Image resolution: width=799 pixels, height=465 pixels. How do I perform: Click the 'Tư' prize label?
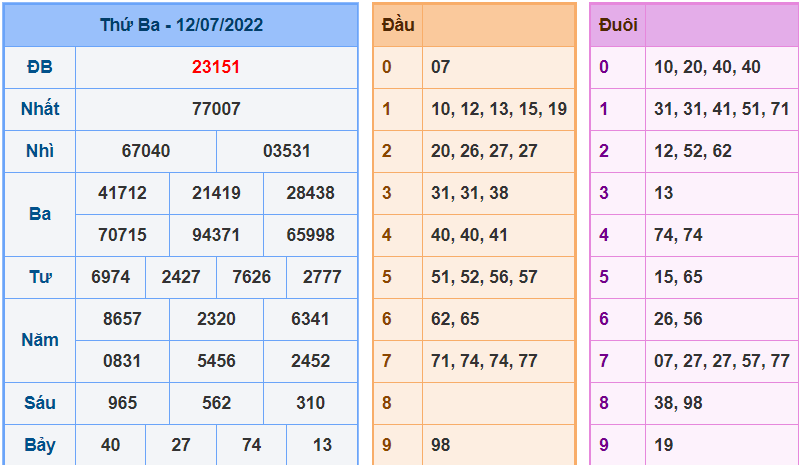click(x=40, y=277)
